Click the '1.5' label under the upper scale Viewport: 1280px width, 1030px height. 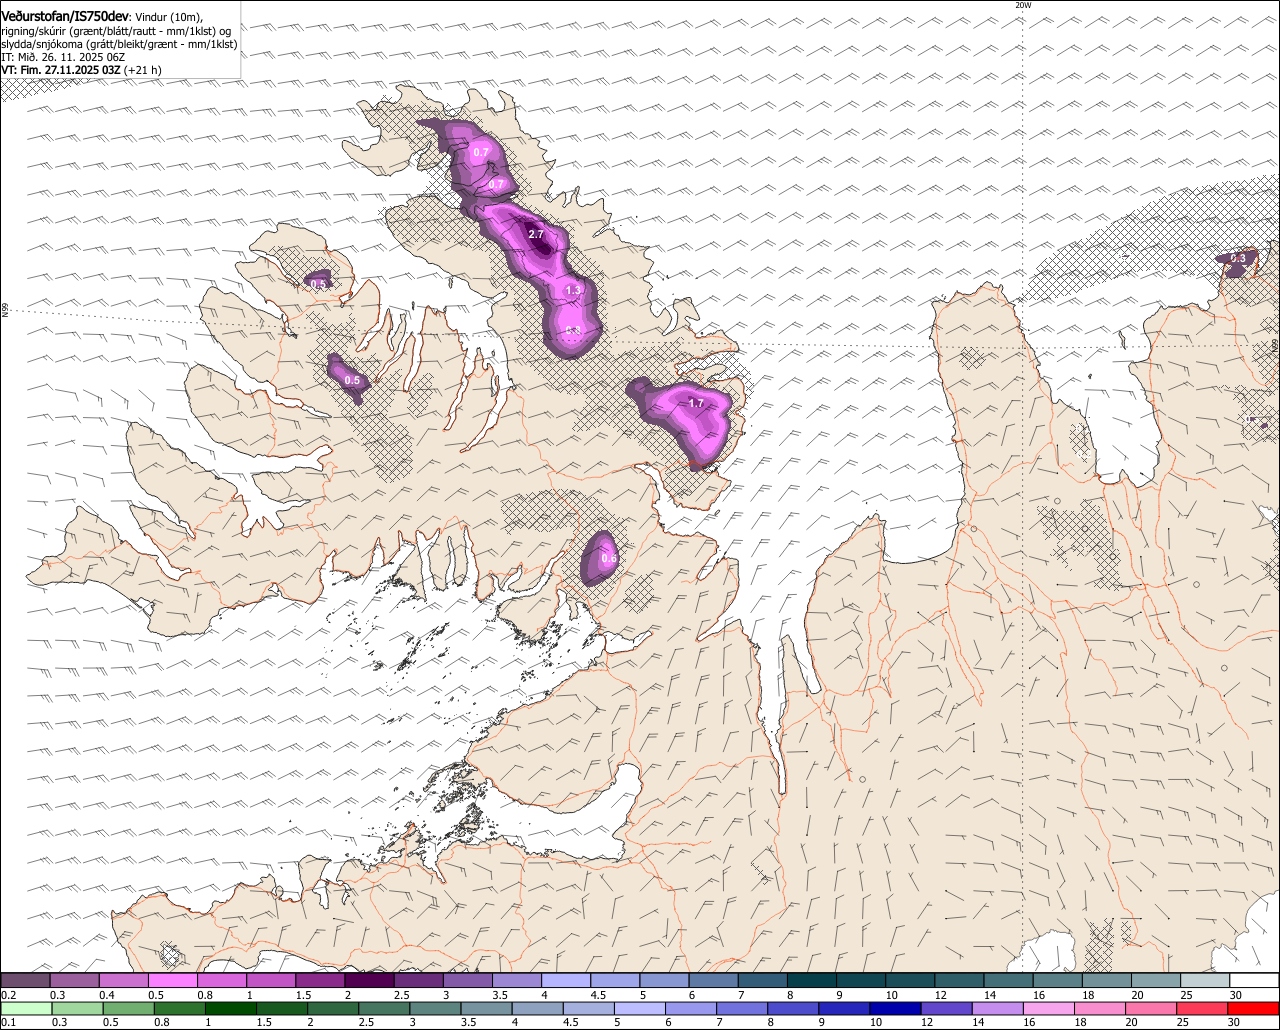tap(304, 995)
